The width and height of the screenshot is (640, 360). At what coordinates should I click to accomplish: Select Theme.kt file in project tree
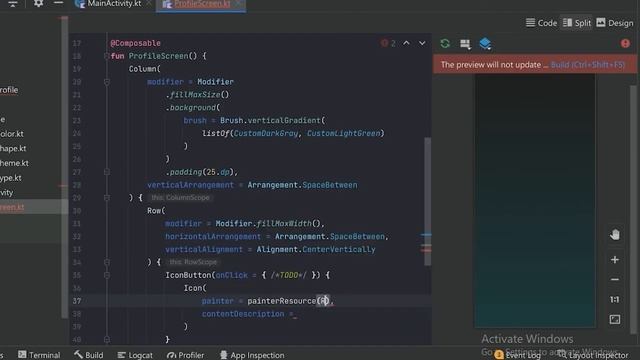[14, 163]
